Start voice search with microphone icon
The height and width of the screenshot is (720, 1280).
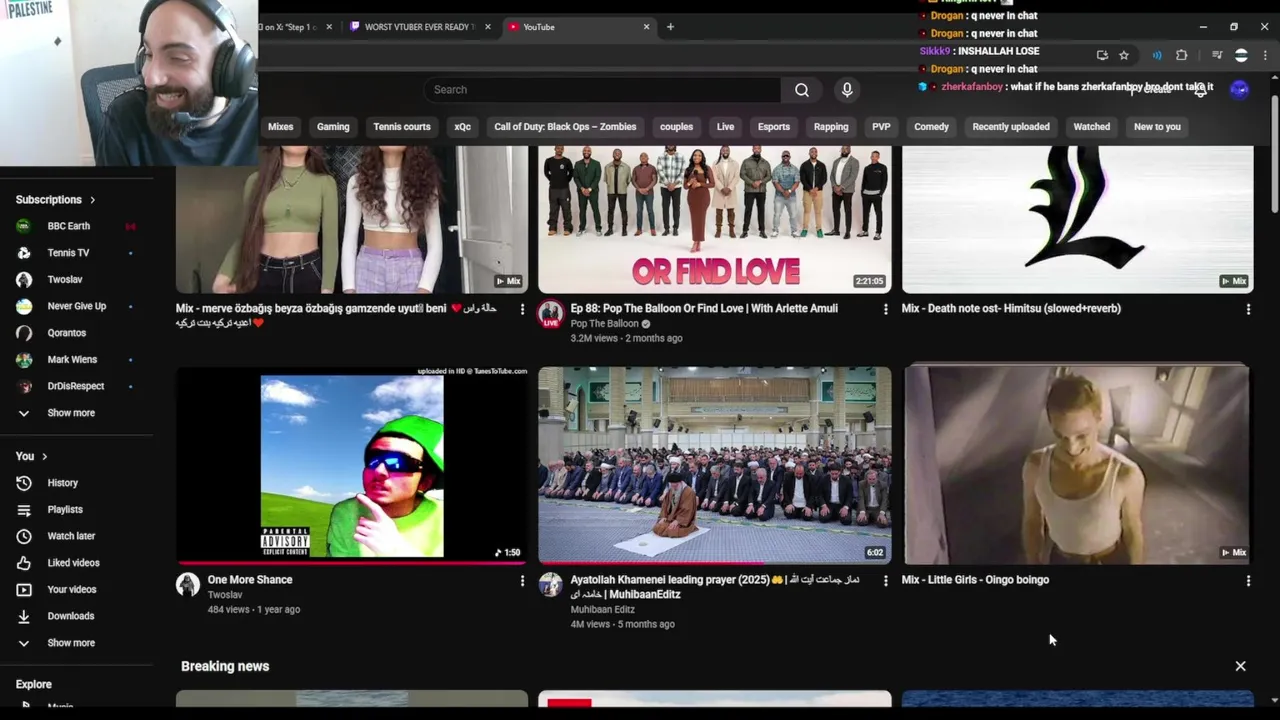(x=847, y=90)
